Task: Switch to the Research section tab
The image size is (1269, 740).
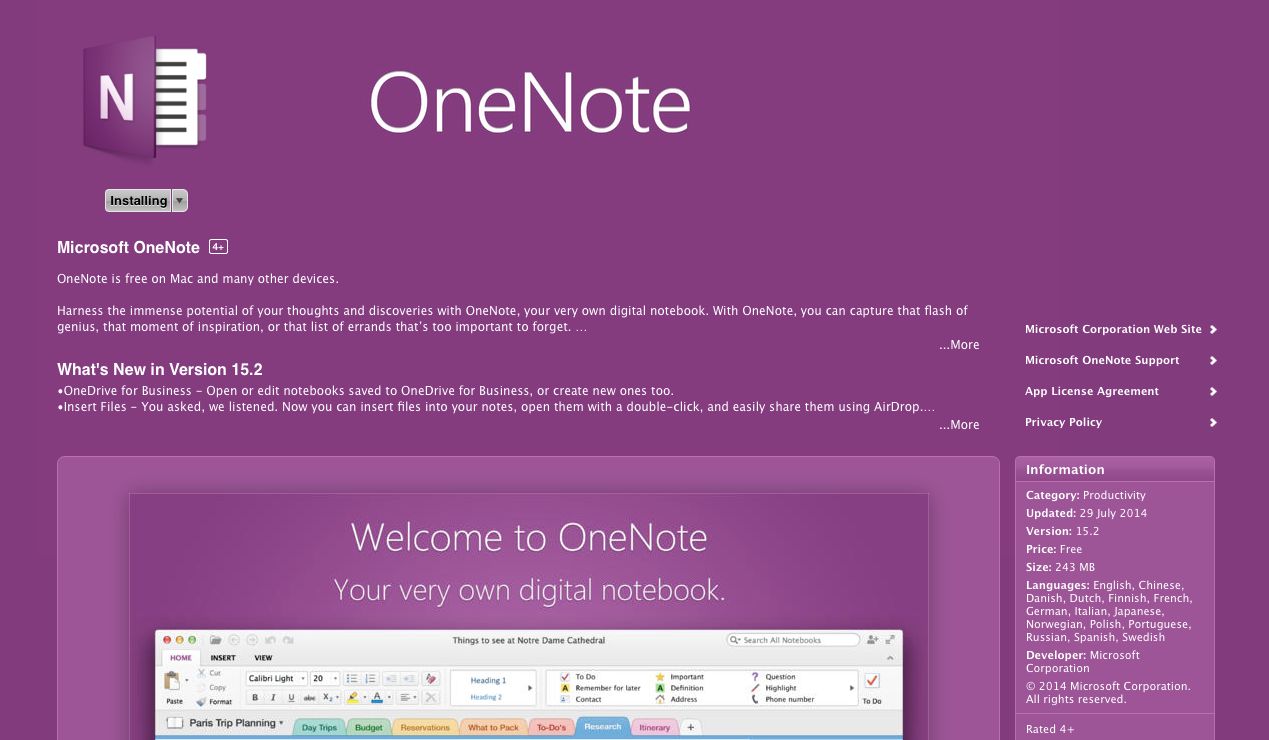Action: 602,727
